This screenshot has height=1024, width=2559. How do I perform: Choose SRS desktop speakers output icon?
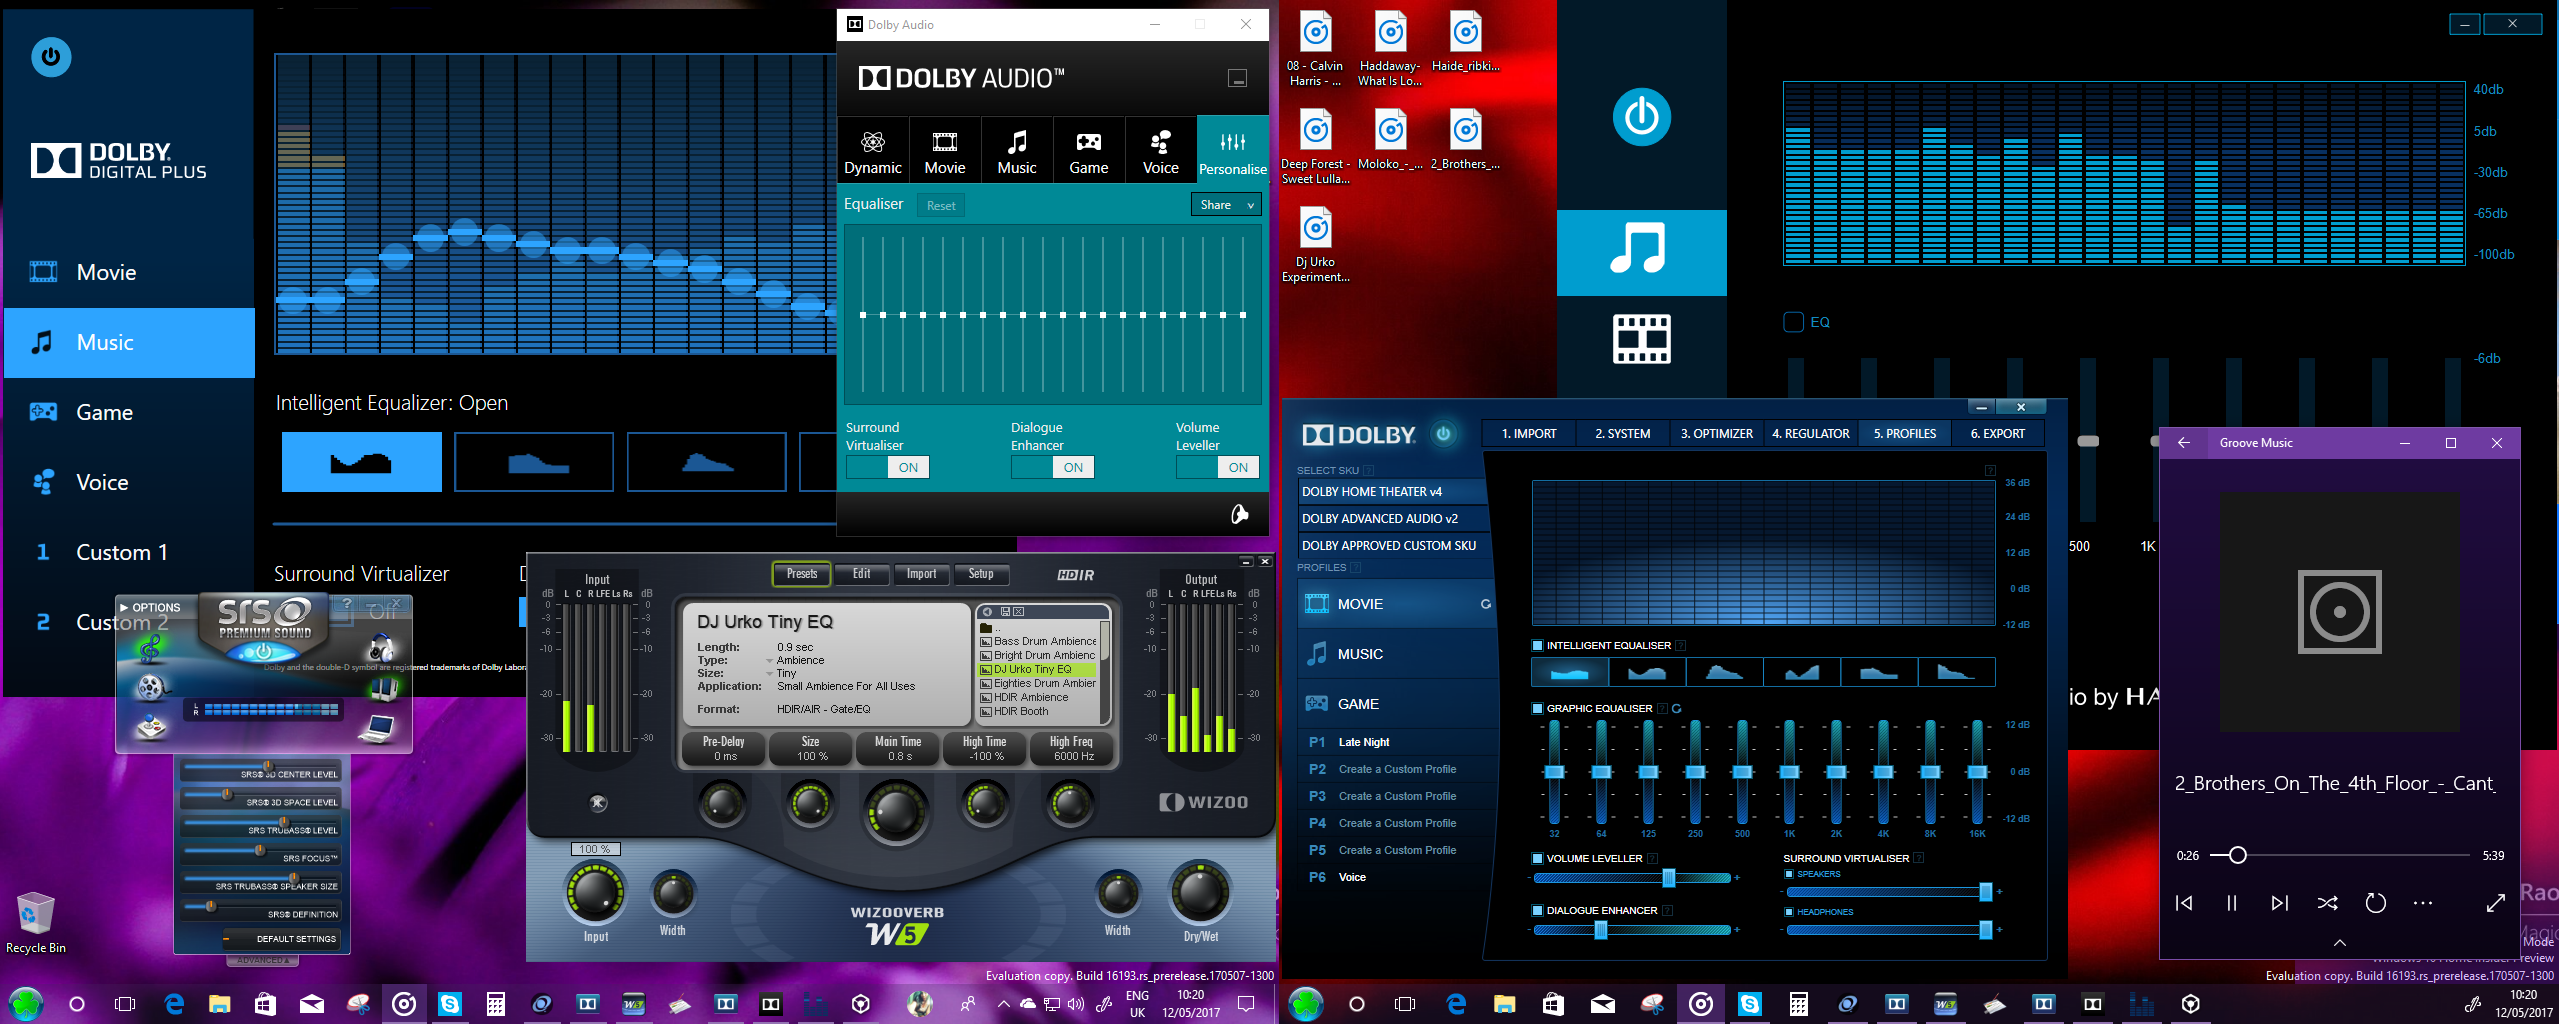coord(383,688)
